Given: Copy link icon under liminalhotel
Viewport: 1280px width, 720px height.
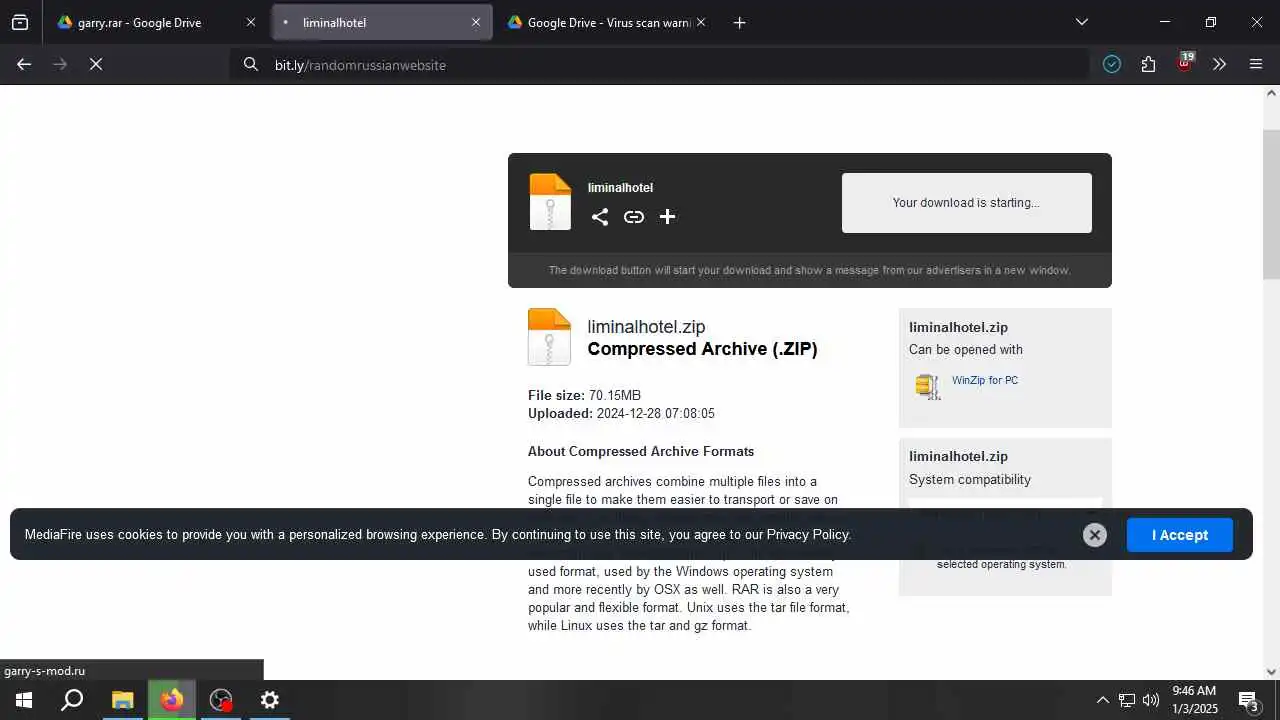Looking at the screenshot, I should point(634,216).
